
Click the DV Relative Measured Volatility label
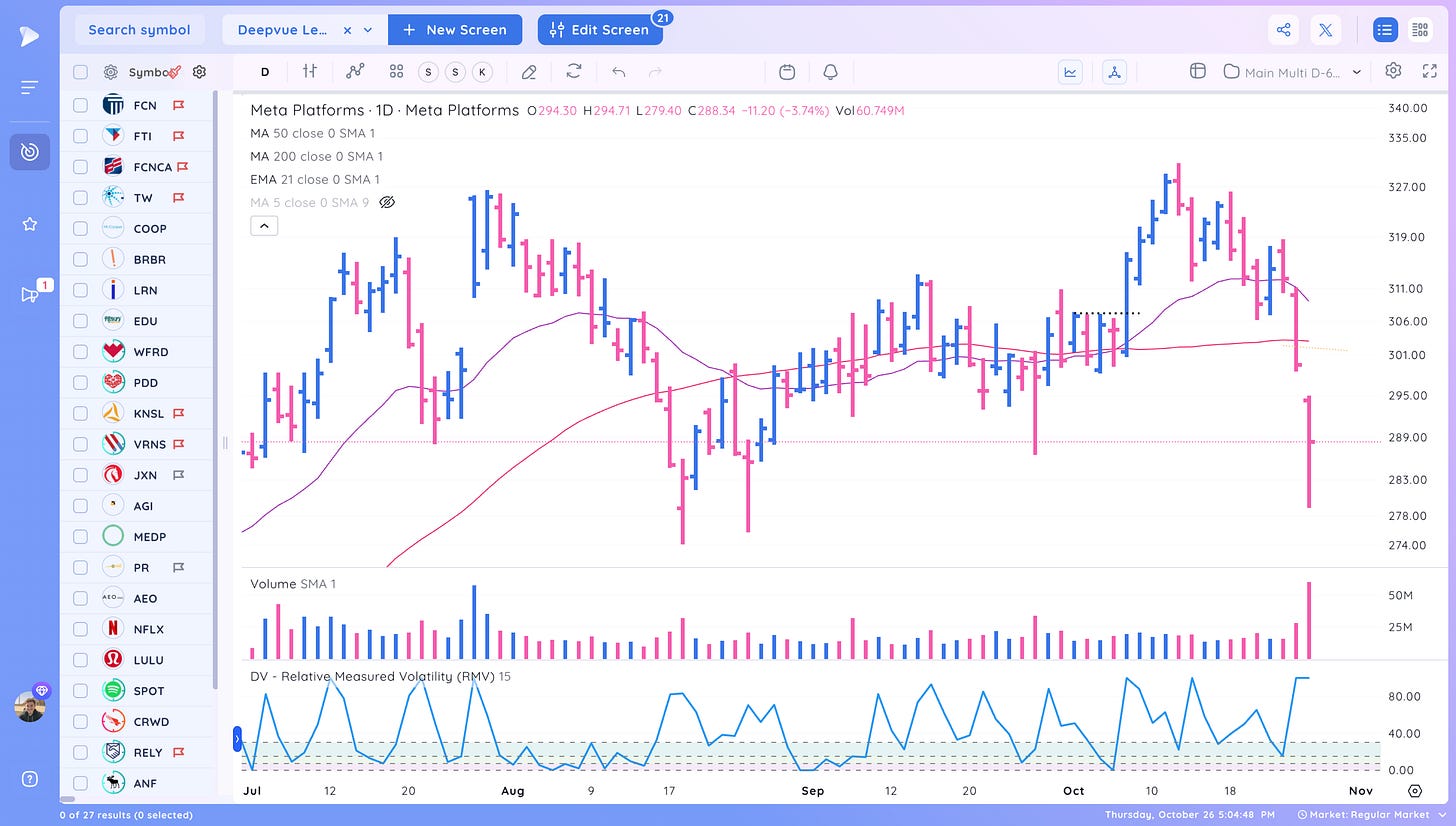[380, 677]
